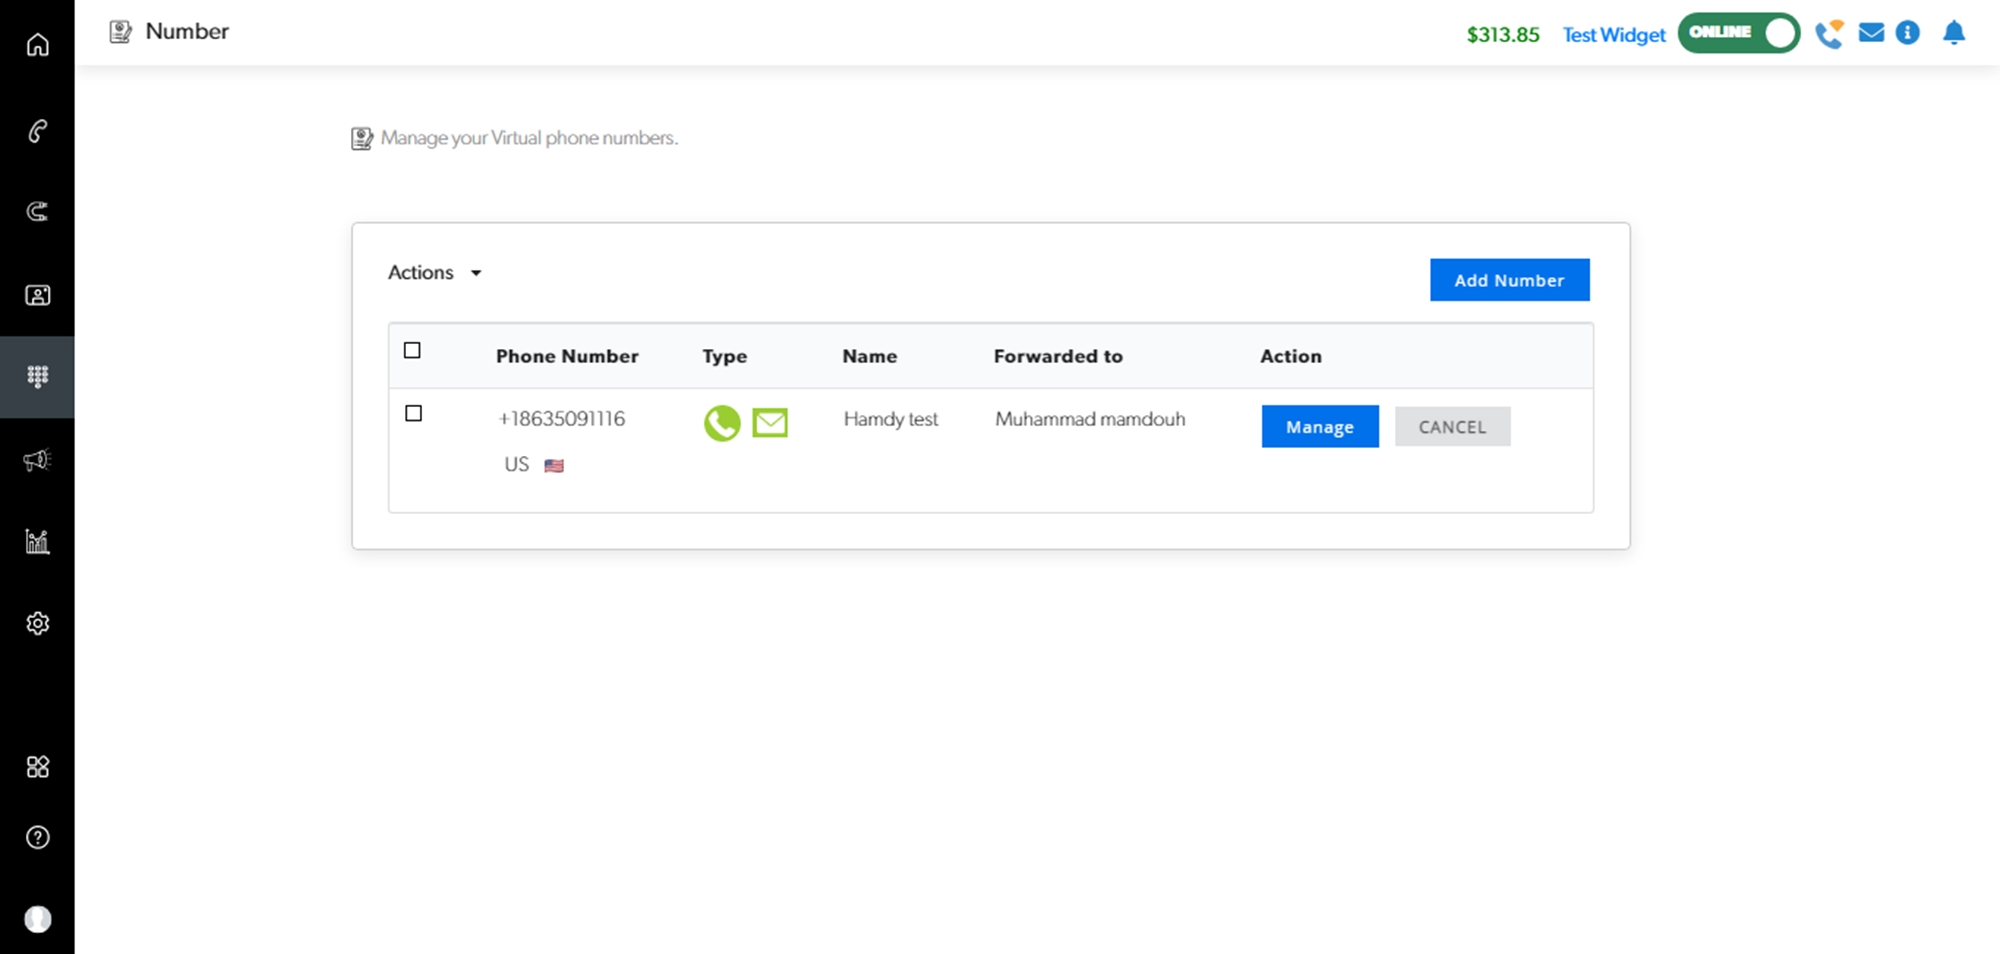Open the help question mark icon
The height and width of the screenshot is (954, 2000).
tap(37, 837)
